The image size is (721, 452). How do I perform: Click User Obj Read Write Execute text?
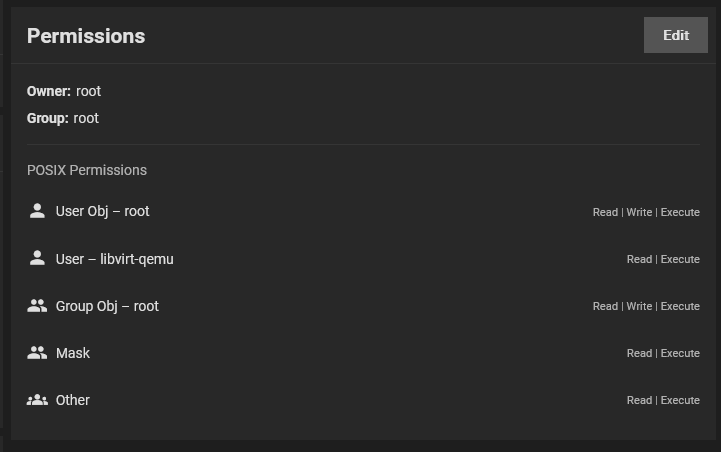646,212
